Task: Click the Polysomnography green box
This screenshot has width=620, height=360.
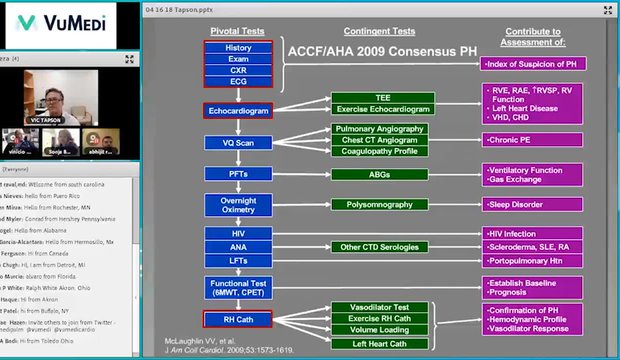Action: (380, 205)
